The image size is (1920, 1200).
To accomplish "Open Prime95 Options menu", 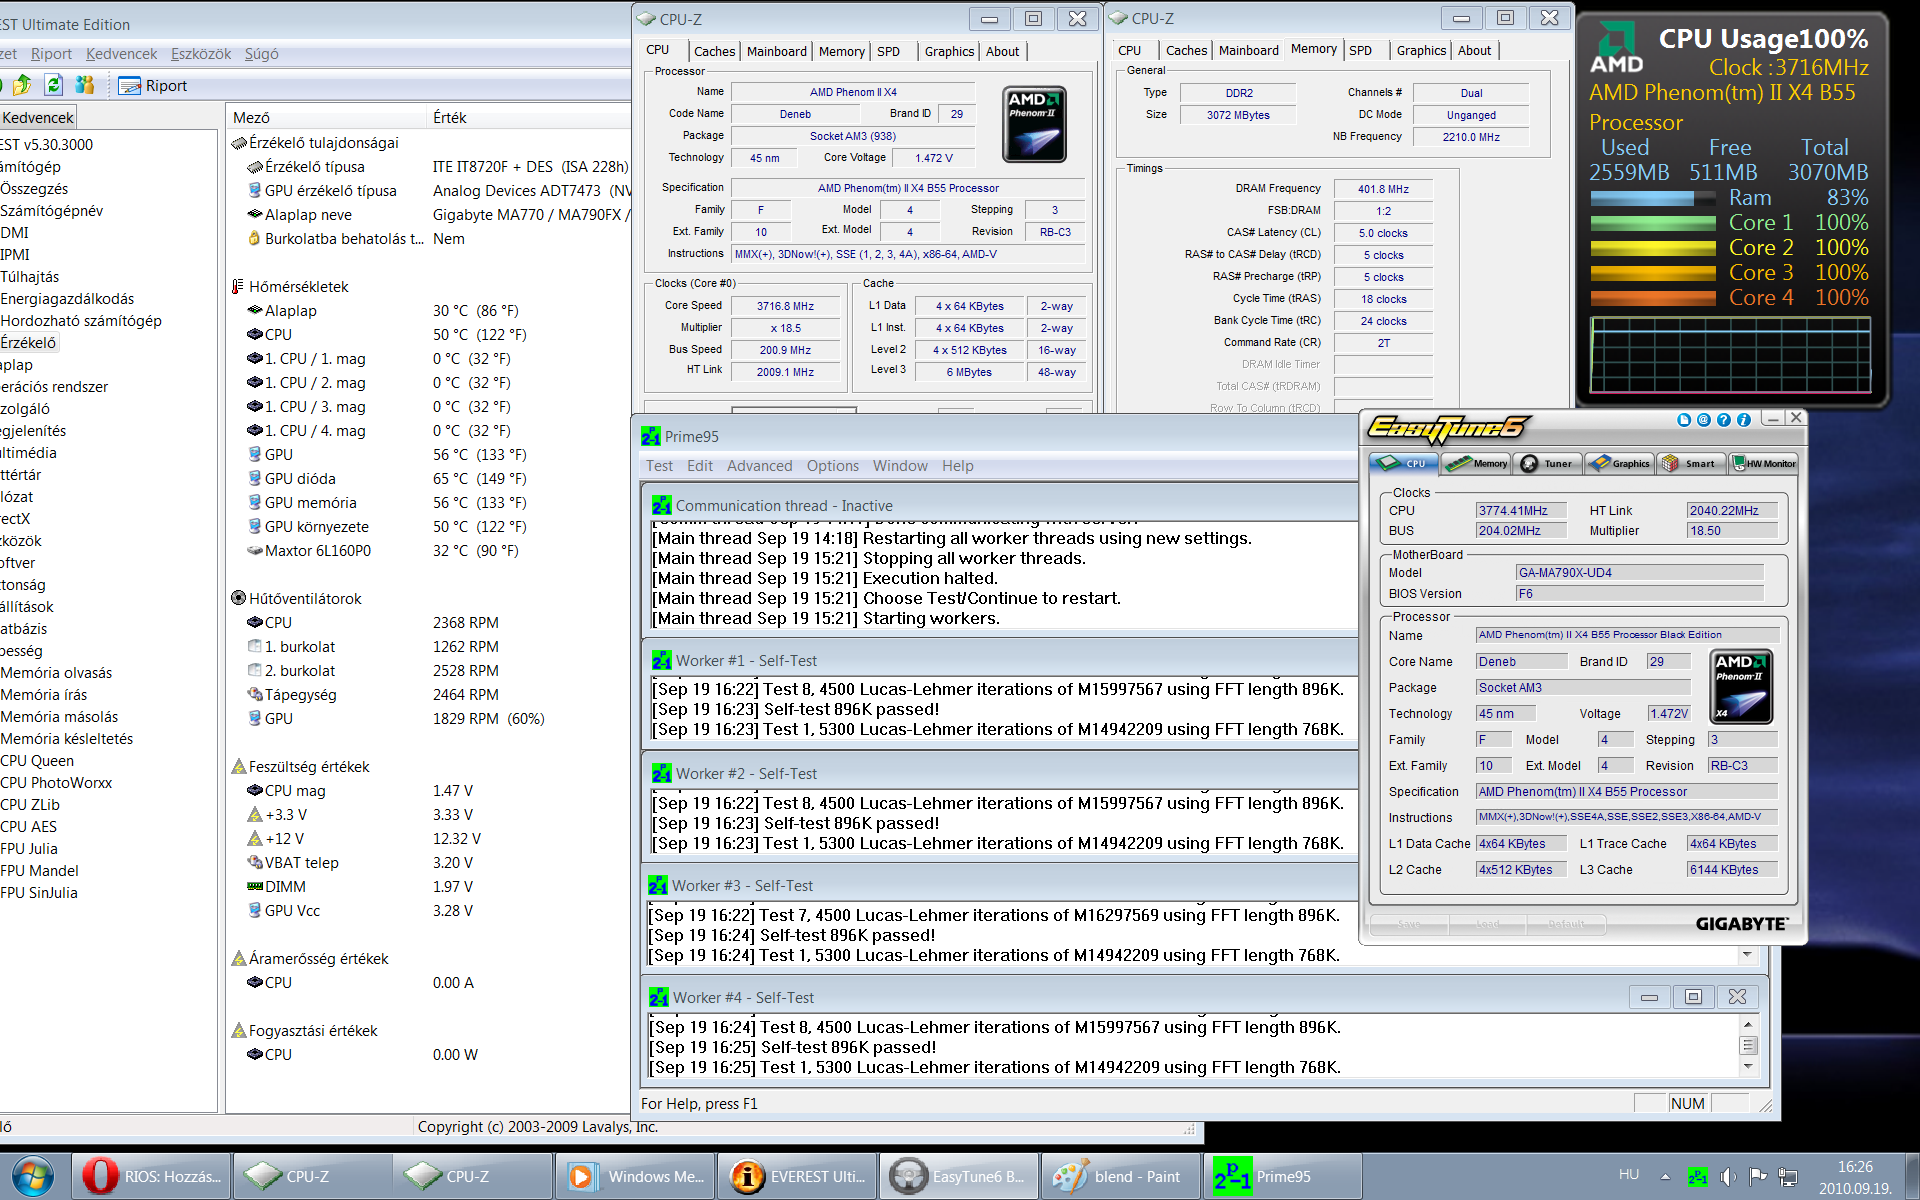I will 832,466.
